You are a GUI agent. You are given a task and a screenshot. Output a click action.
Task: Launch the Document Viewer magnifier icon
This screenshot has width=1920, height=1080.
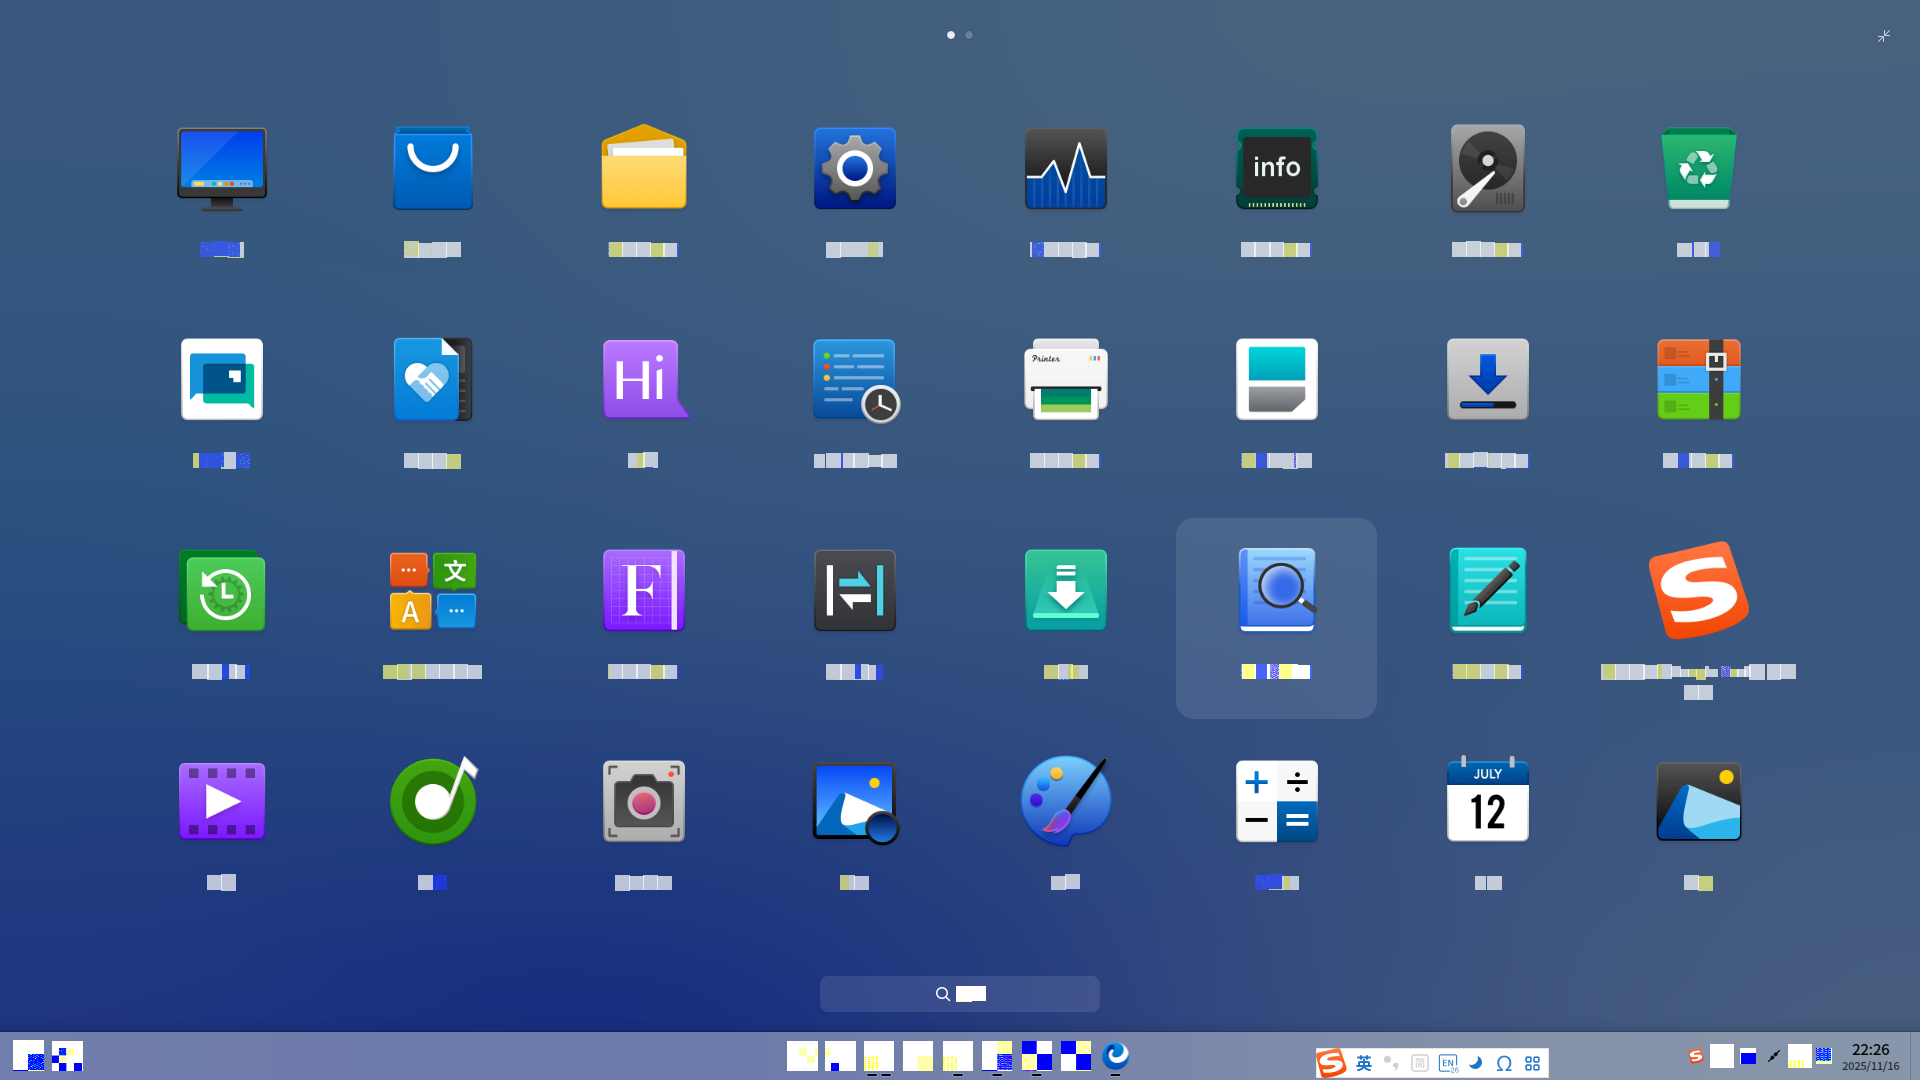(x=1277, y=590)
